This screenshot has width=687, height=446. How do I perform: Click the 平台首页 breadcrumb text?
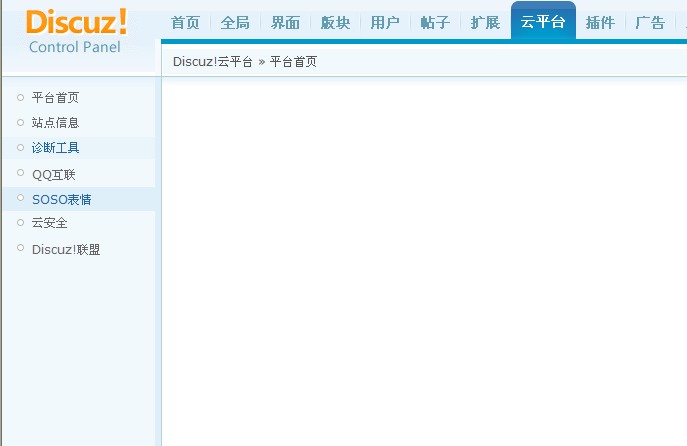click(293, 61)
